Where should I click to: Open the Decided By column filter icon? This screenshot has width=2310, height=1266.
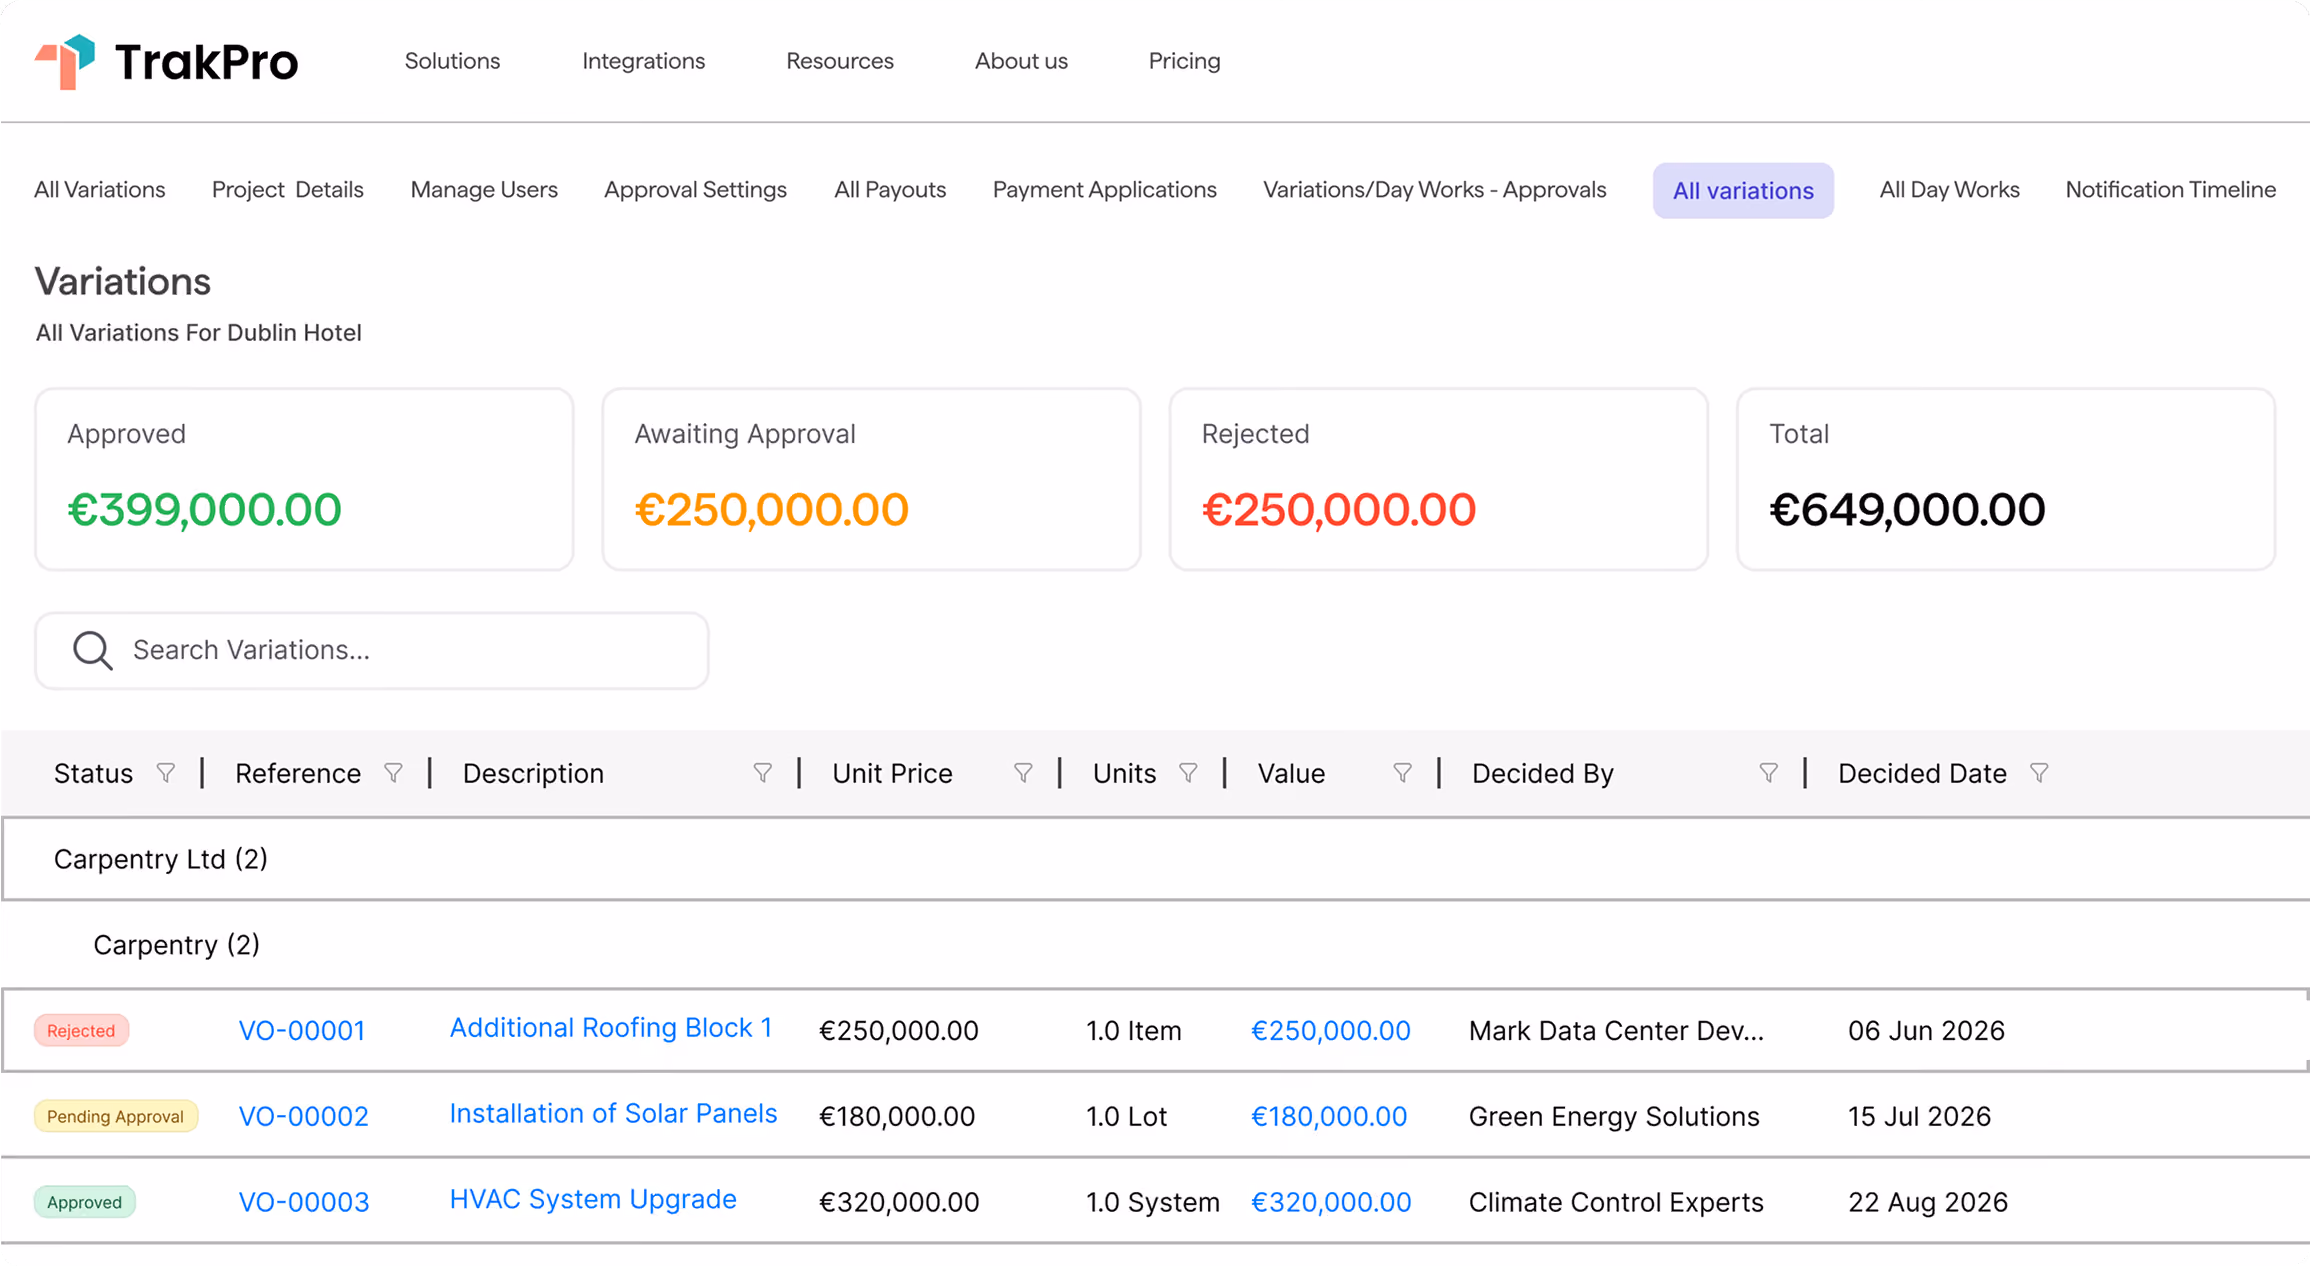[x=1768, y=773]
